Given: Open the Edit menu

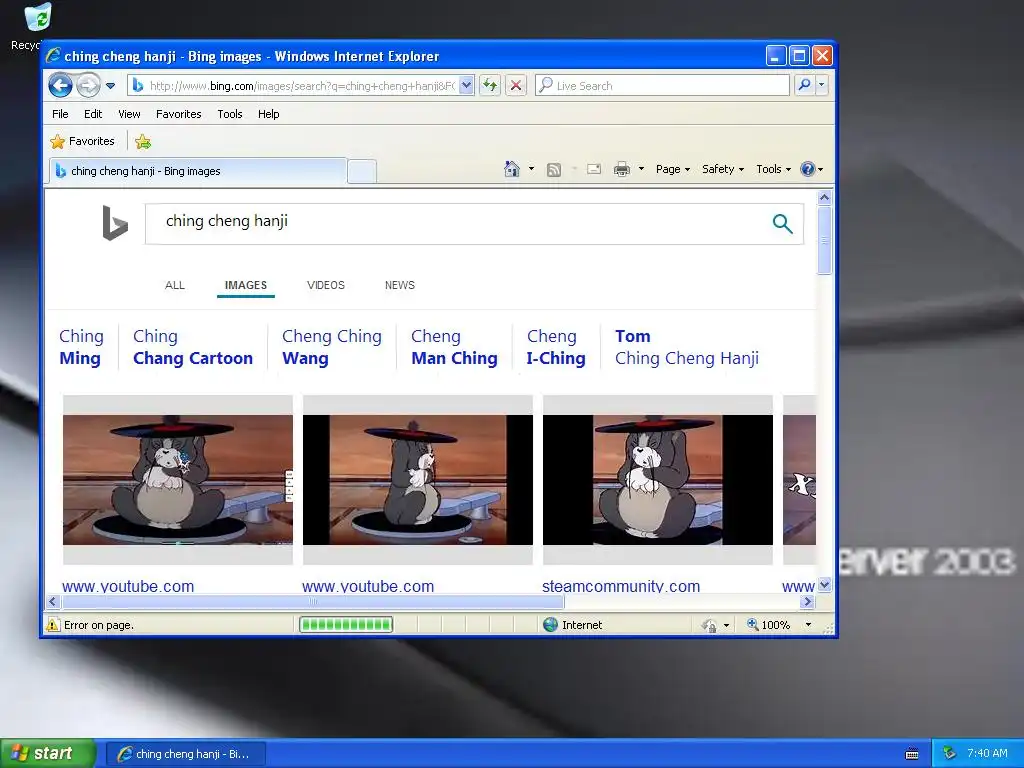Looking at the screenshot, I should [93, 114].
